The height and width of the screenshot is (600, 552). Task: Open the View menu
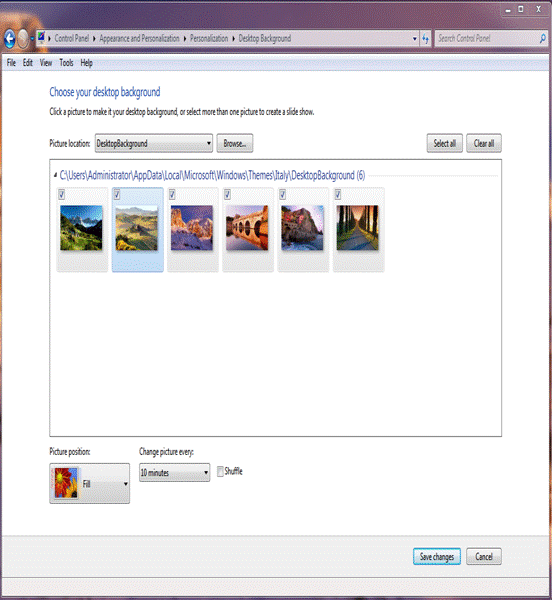coord(46,63)
